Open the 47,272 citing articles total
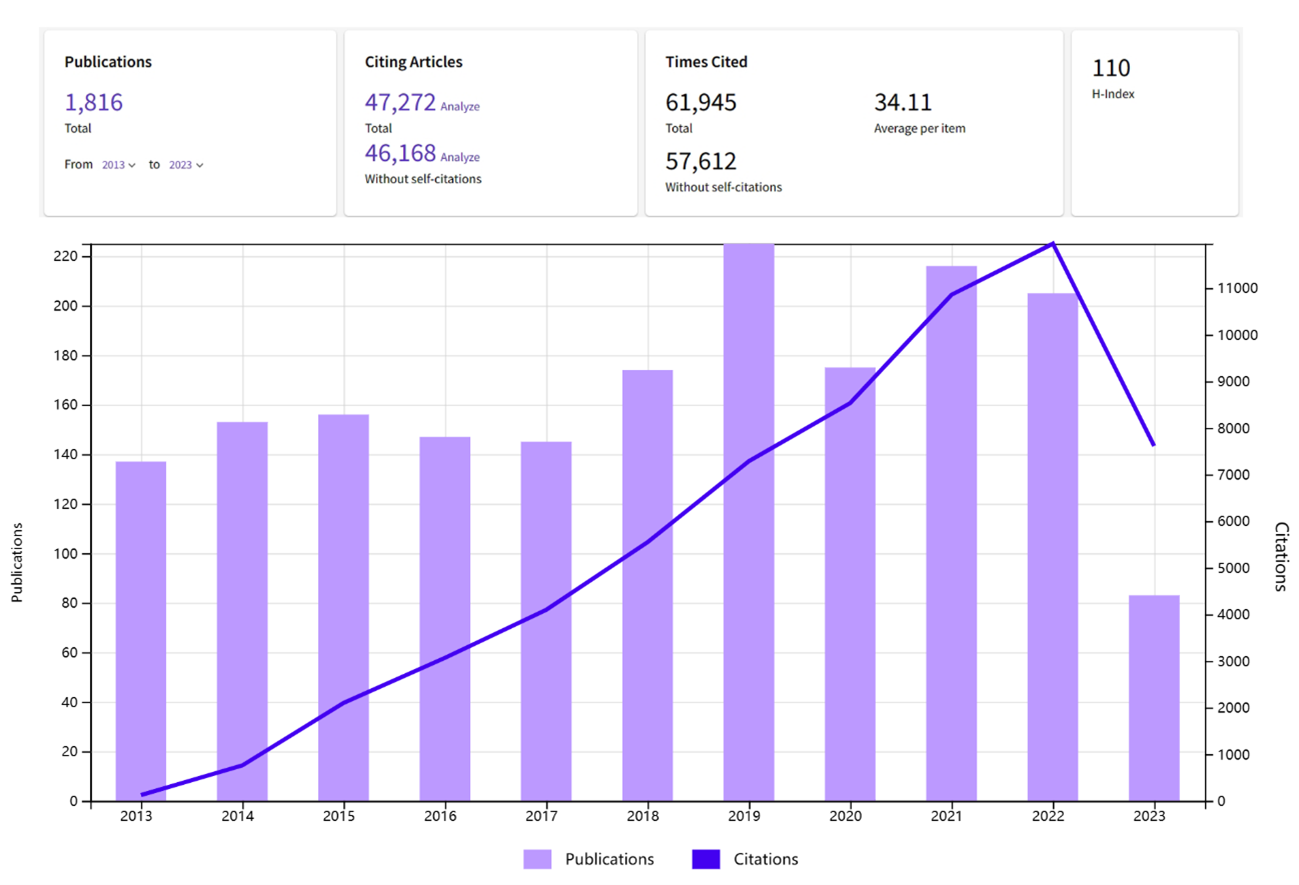Image resolution: width=1299 pixels, height=885 pixels. 400,102
